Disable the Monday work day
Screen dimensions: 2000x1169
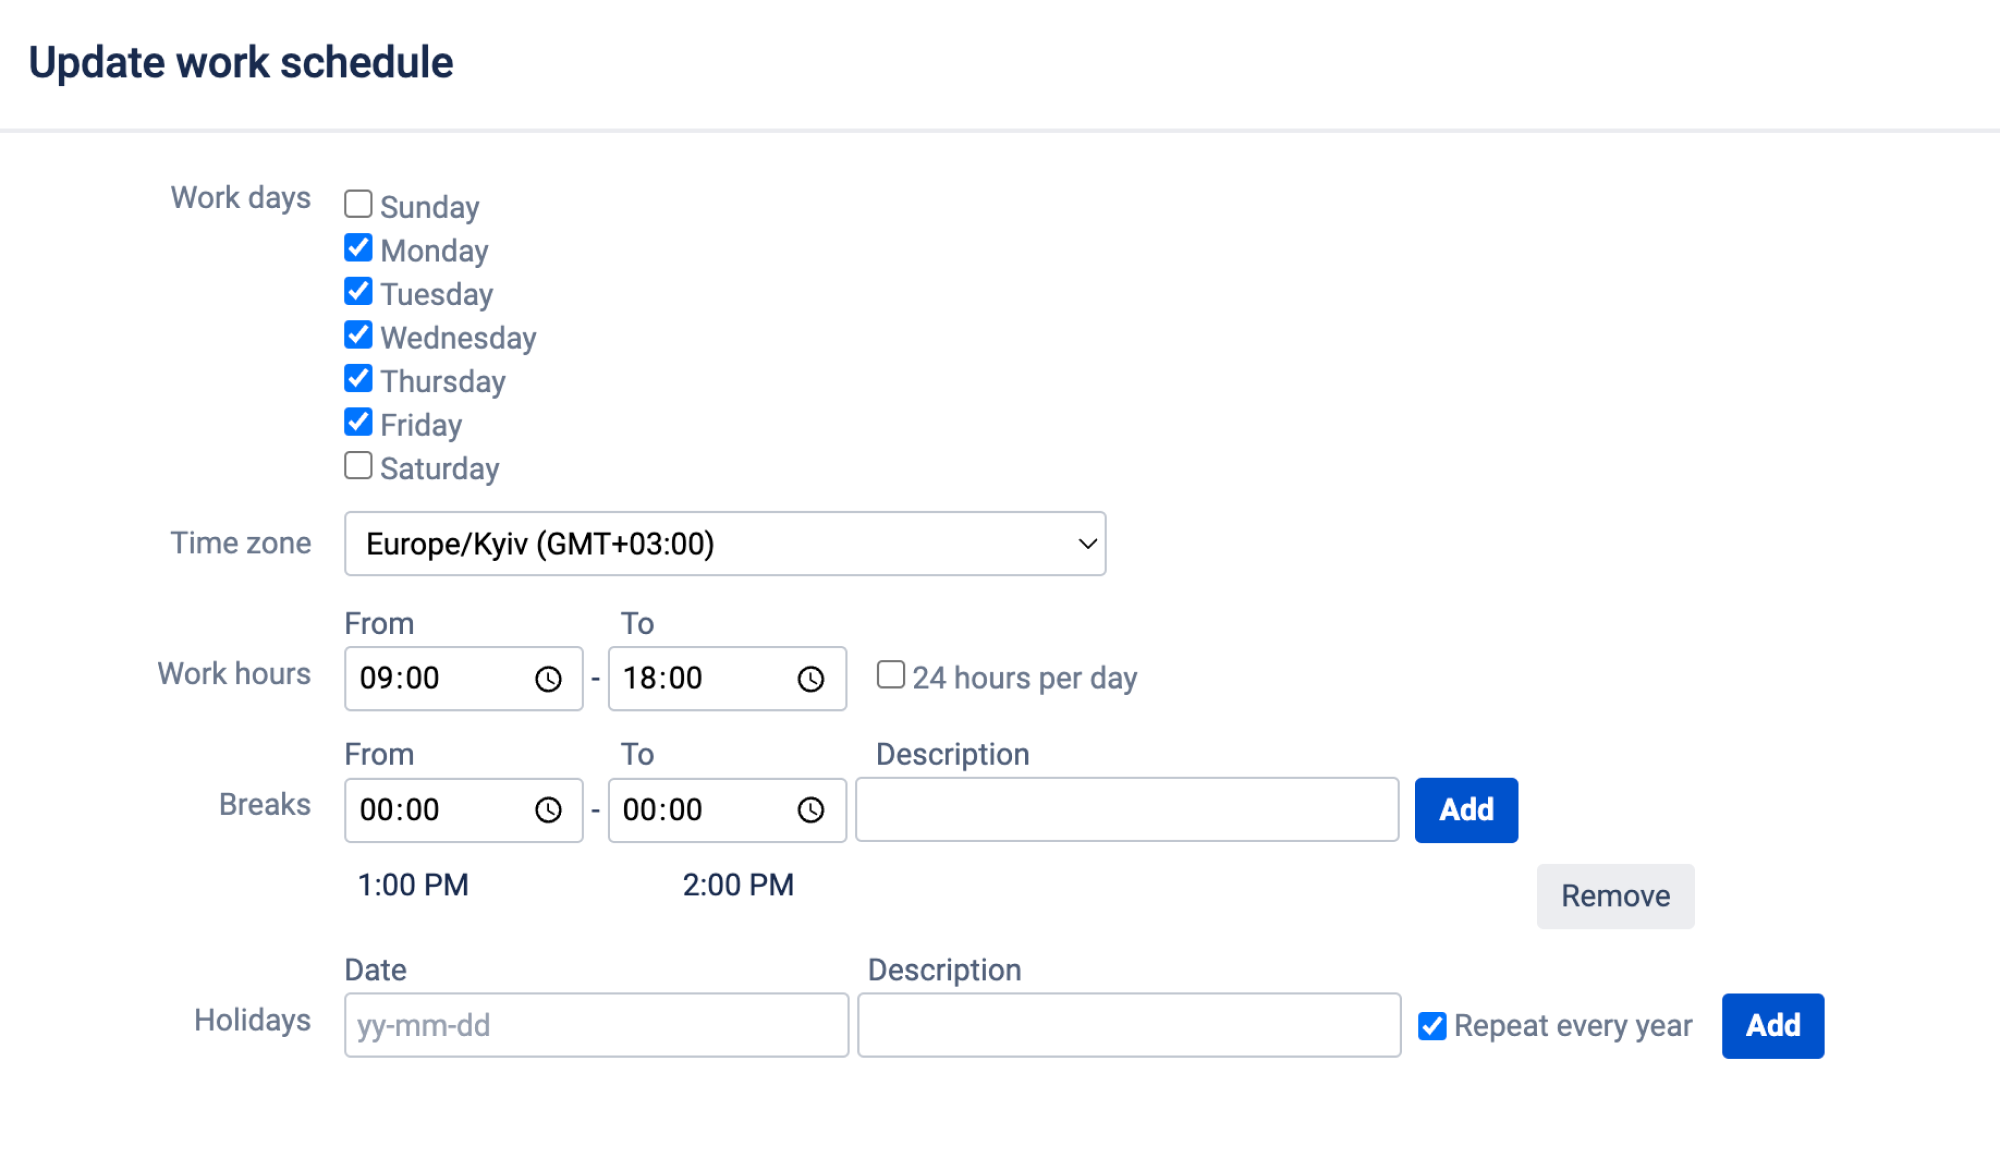[357, 247]
